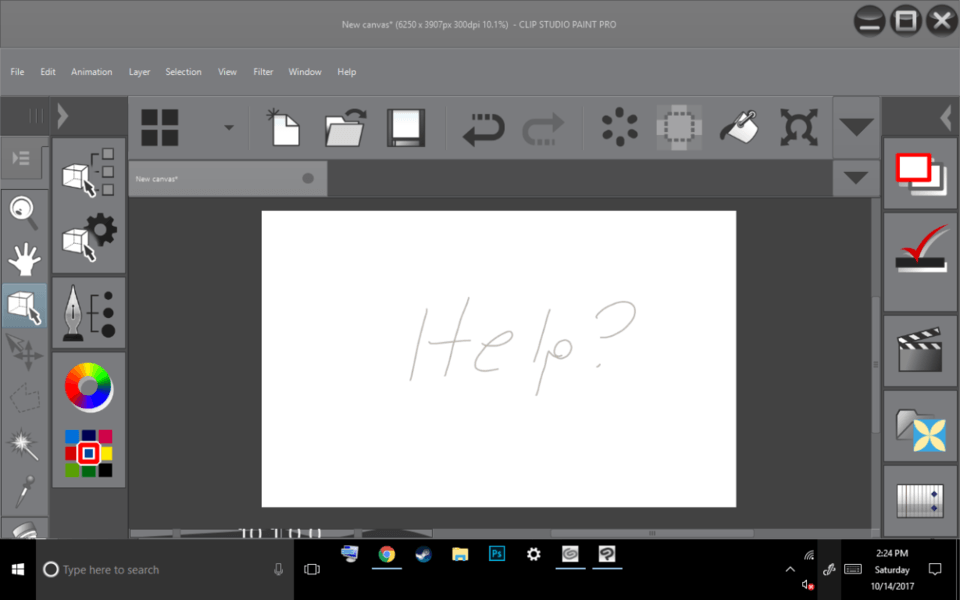Open Steam from the taskbar

click(423, 555)
